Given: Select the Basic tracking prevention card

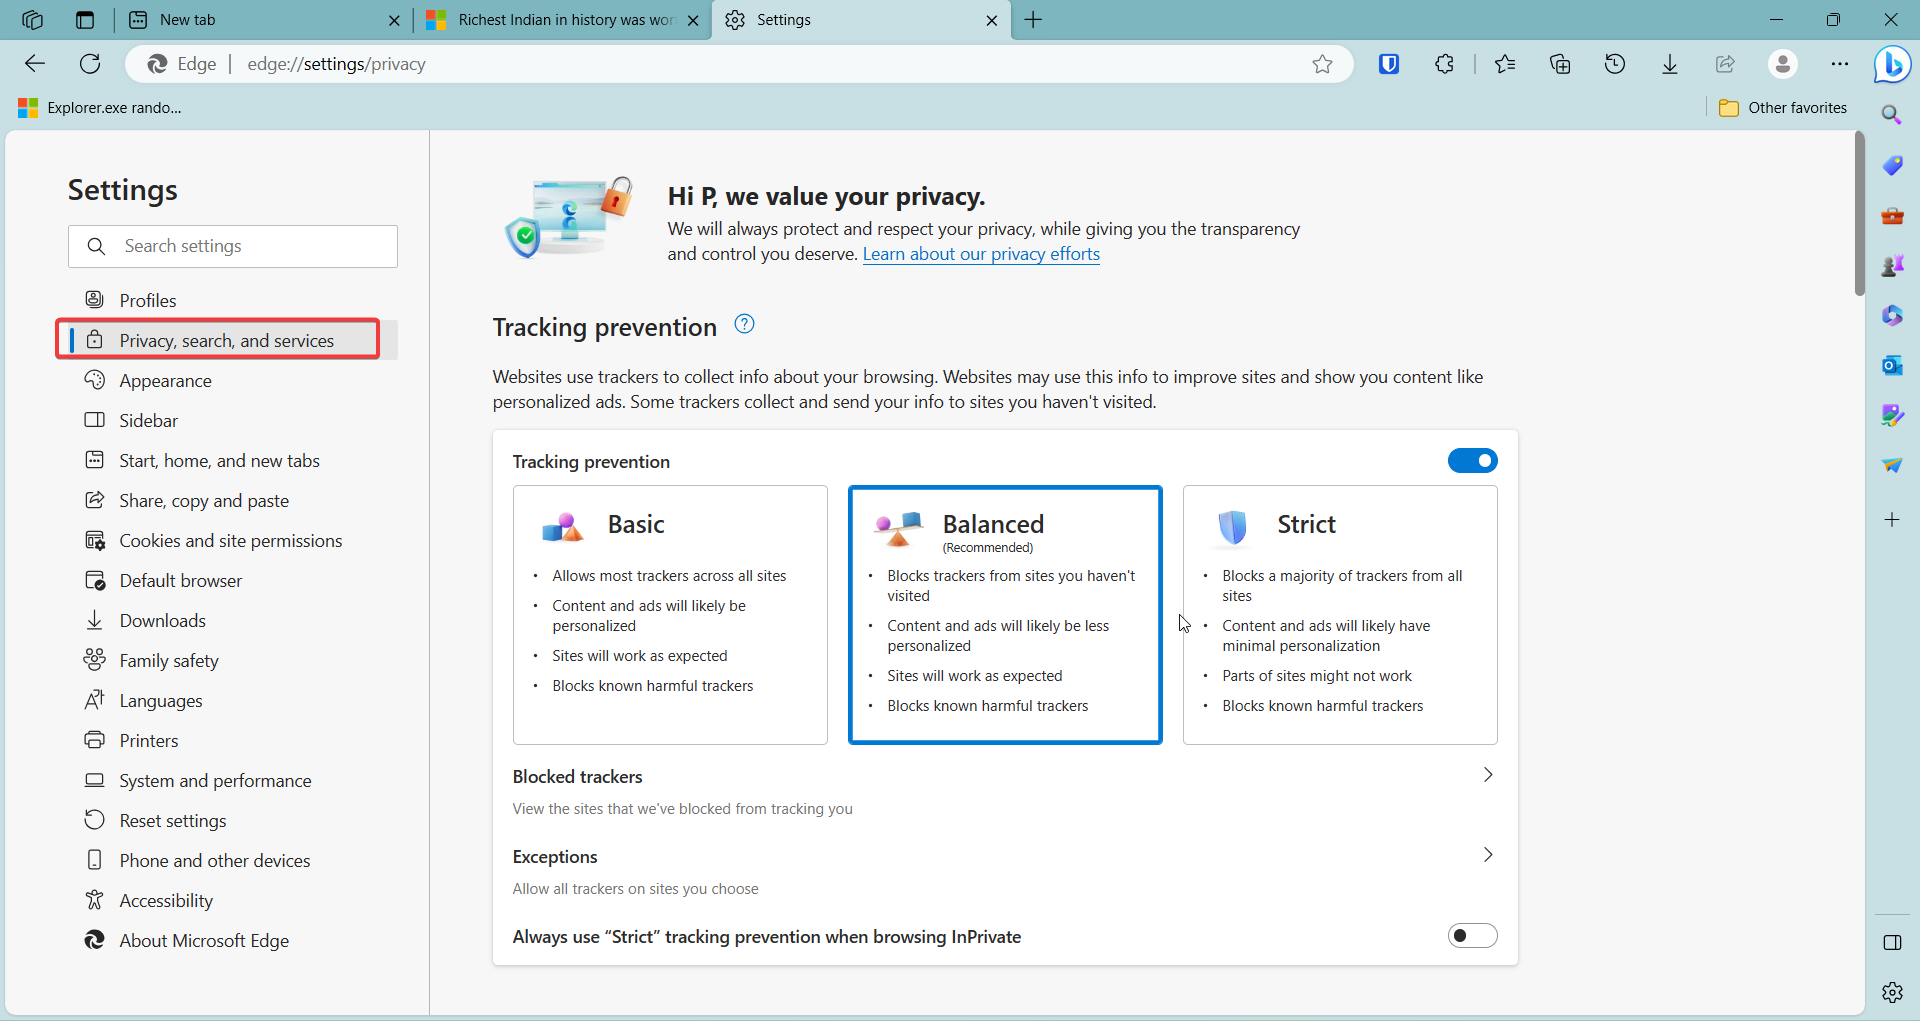Looking at the screenshot, I should coord(670,615).
